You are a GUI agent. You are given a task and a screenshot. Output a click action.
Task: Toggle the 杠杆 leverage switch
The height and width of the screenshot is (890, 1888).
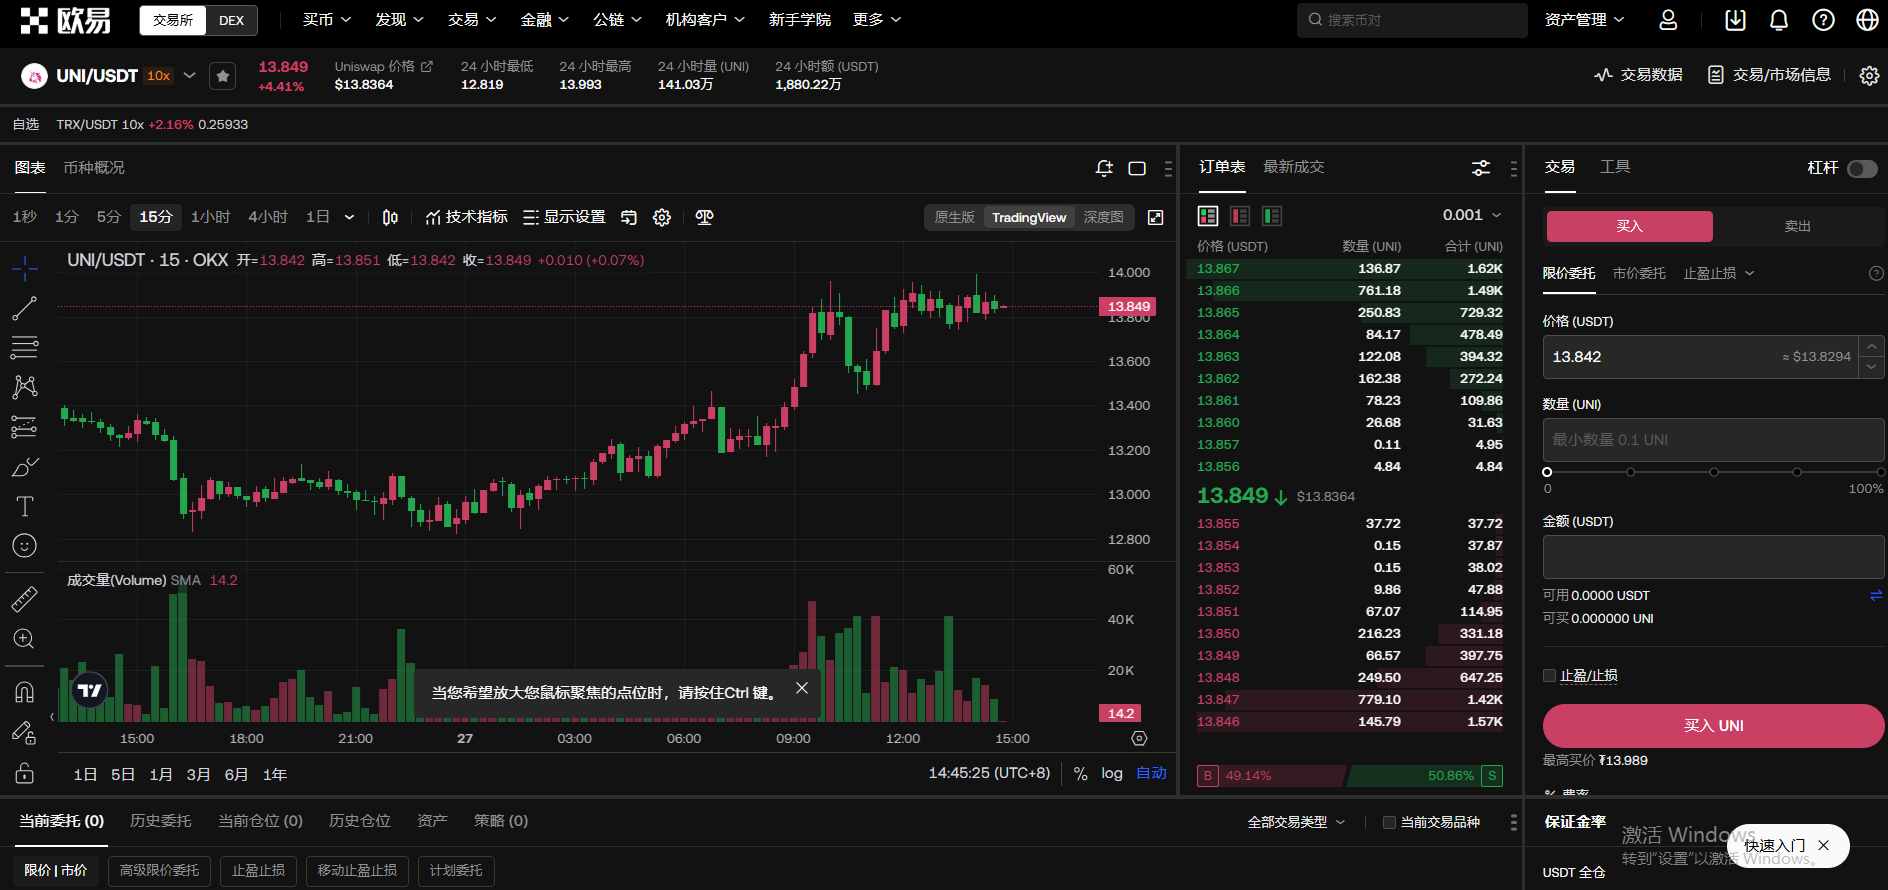(1861, 169)
